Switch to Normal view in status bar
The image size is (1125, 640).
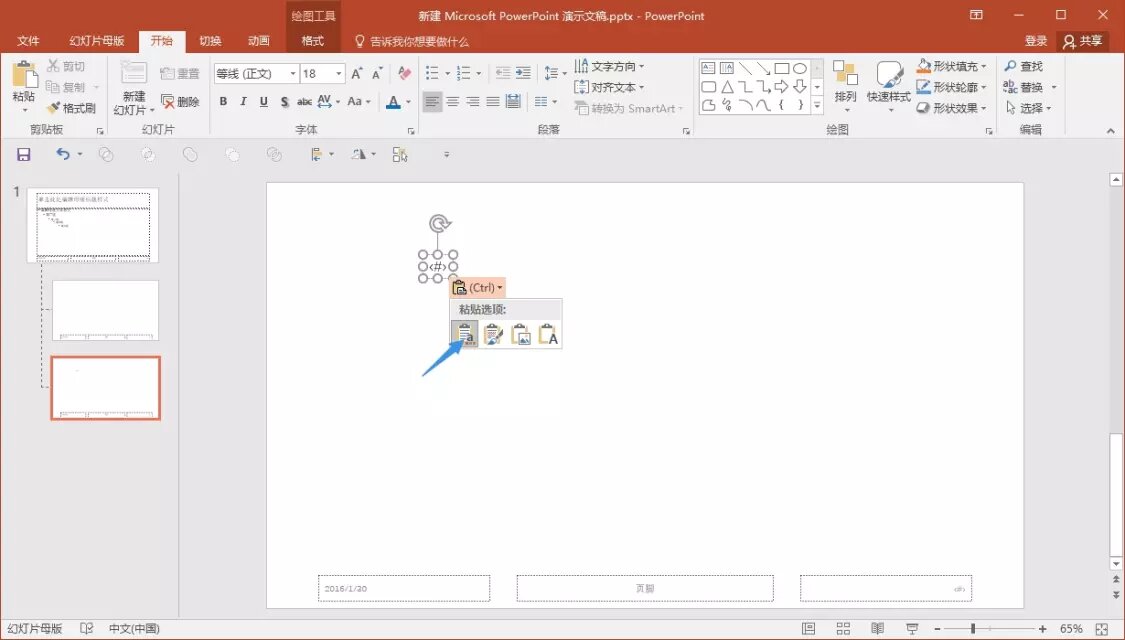(809, 629)
